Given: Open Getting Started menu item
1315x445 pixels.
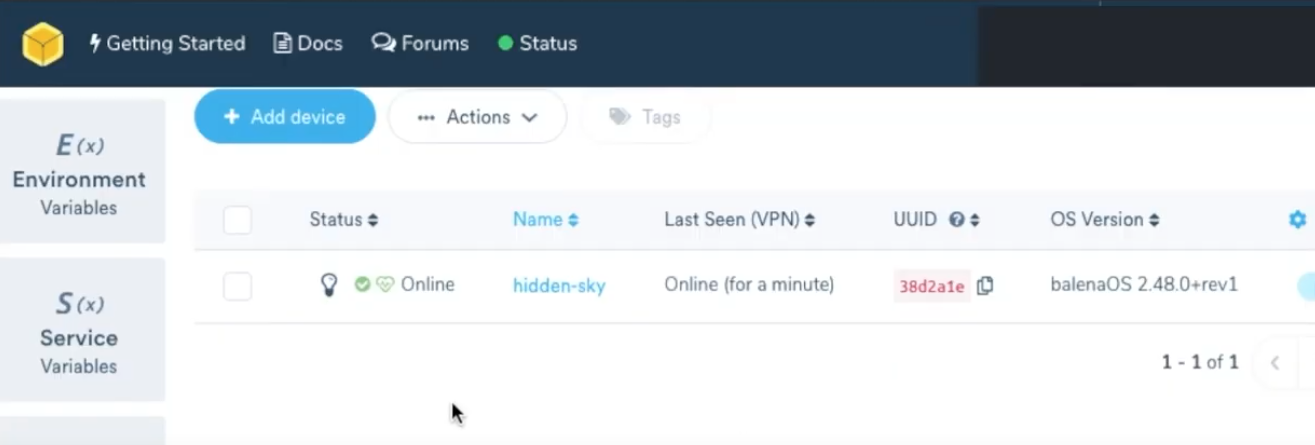Looking at the screenshot, I should pyautogui.click(x=167, y=44).
